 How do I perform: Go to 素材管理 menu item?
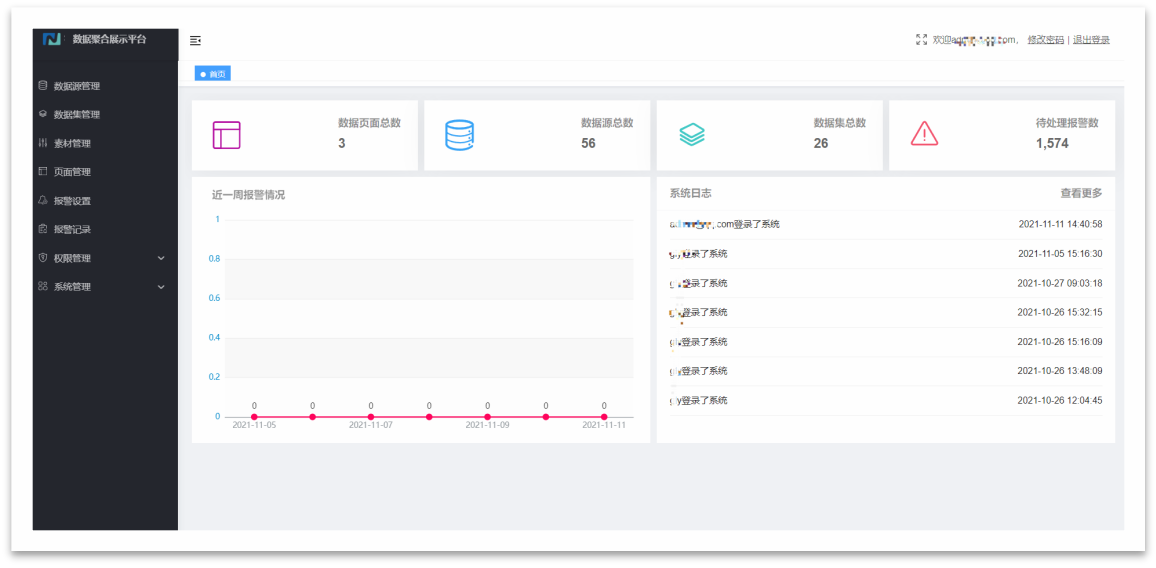[x=72, y=144]
